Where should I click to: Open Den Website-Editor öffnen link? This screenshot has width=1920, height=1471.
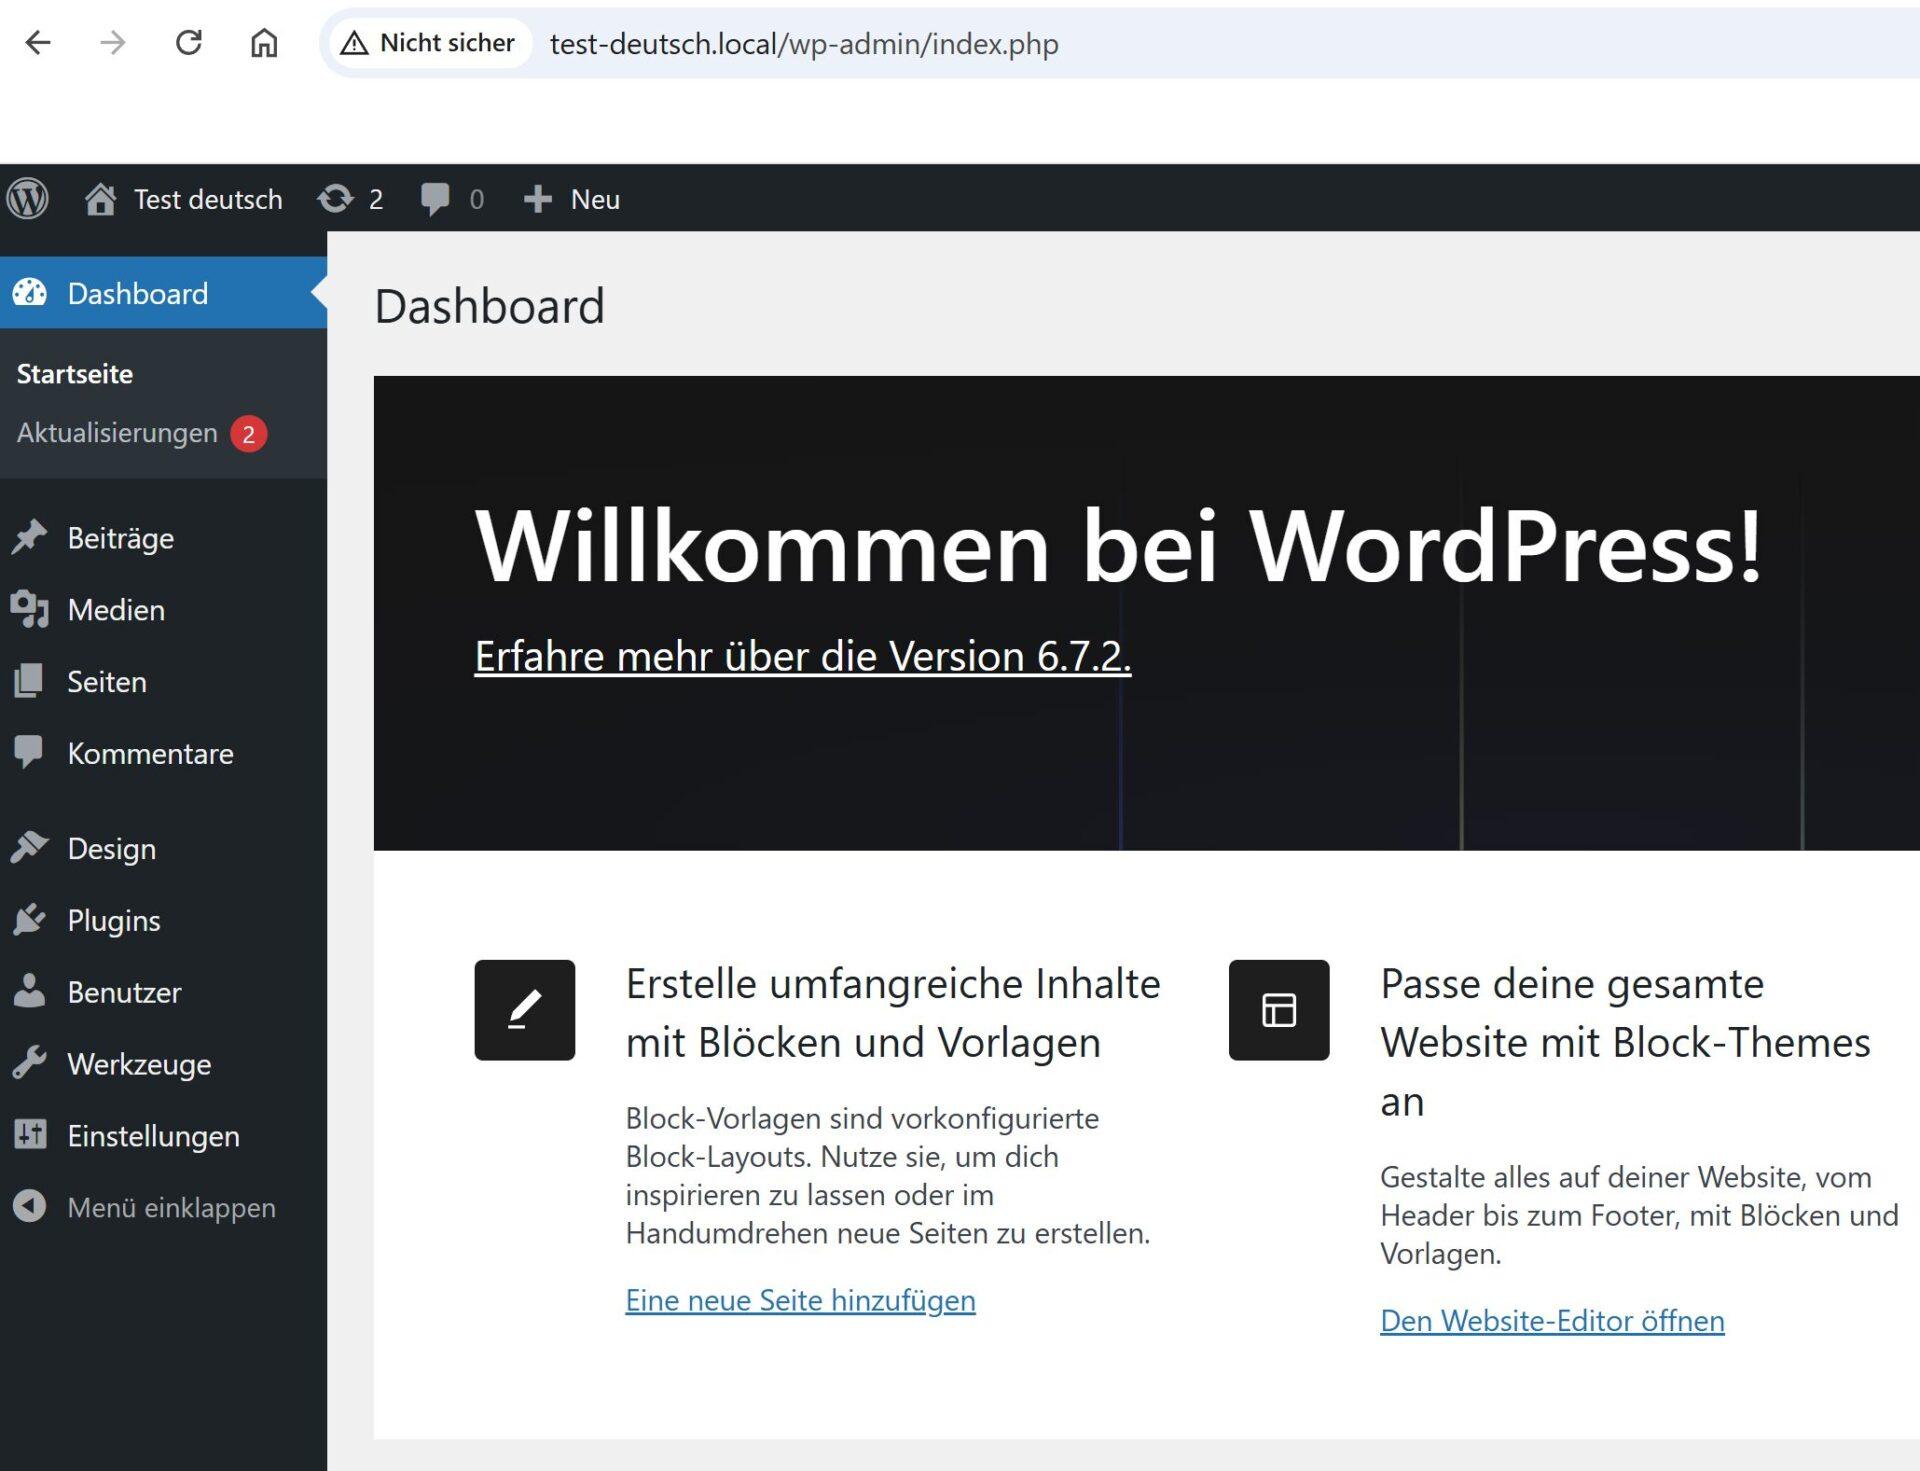[1551, 1321]
